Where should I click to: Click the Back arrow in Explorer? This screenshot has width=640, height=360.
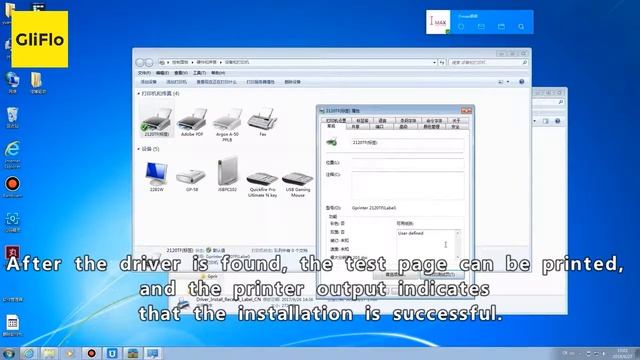tap(140, 62)
